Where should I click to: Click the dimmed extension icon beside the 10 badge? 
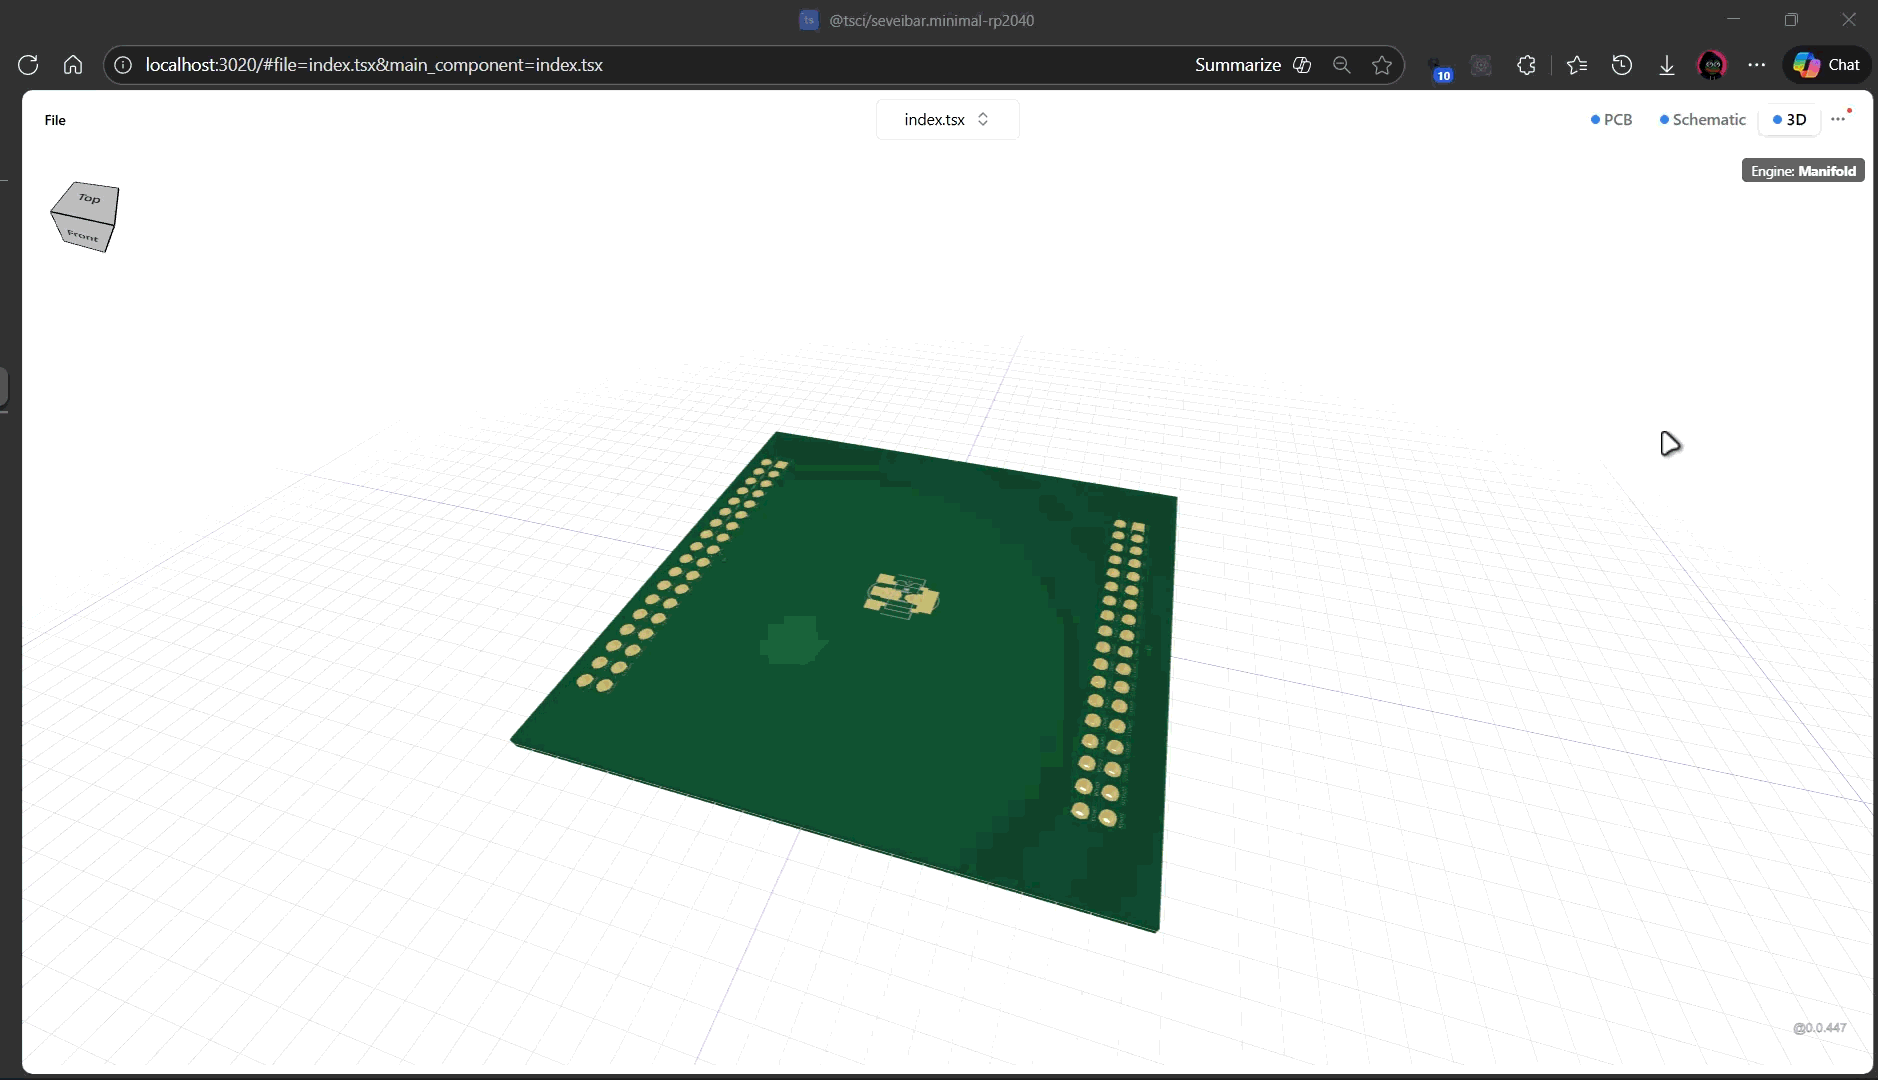click(x=1481, y=65)
